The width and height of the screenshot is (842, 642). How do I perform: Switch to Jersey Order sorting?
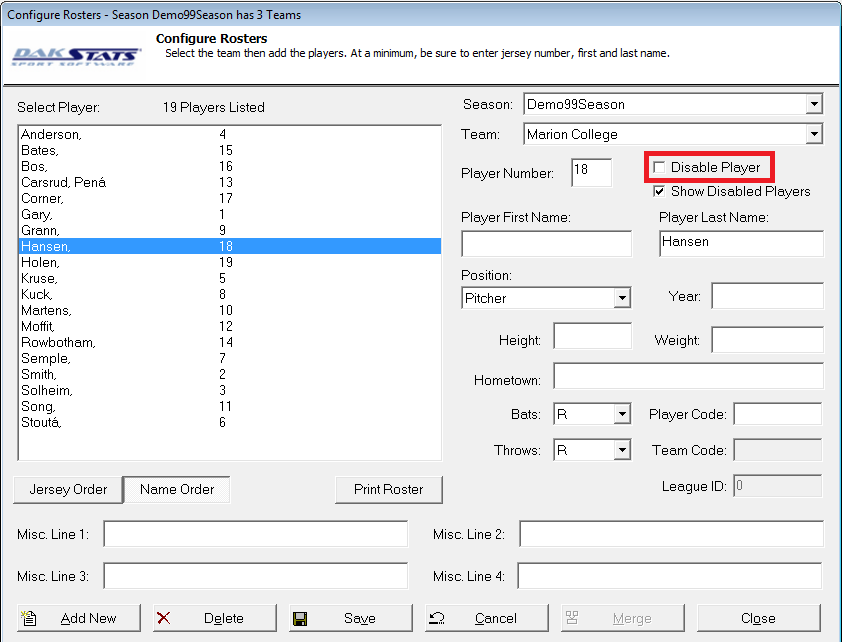click(x=67, y=489)
